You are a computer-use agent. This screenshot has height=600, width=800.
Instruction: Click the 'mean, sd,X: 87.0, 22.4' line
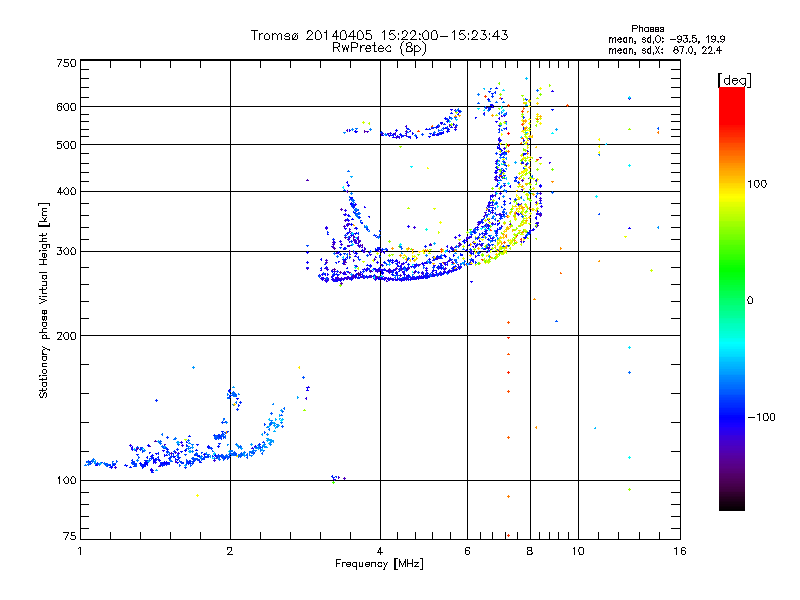[665, 51]
